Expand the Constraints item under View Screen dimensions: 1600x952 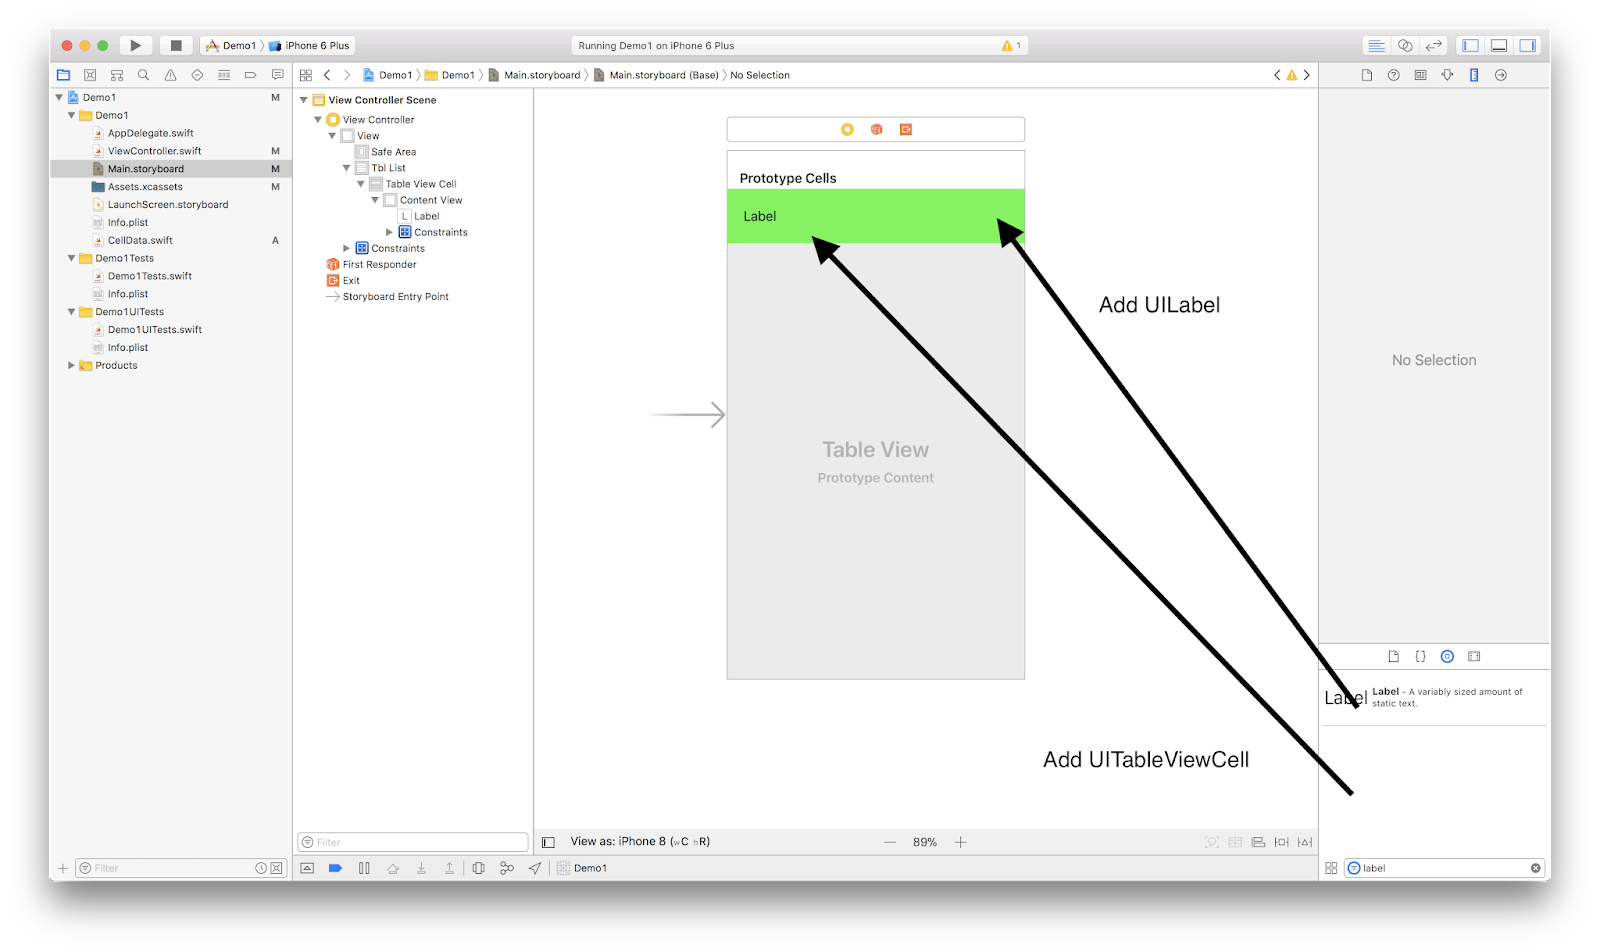[x=347, y=248]
